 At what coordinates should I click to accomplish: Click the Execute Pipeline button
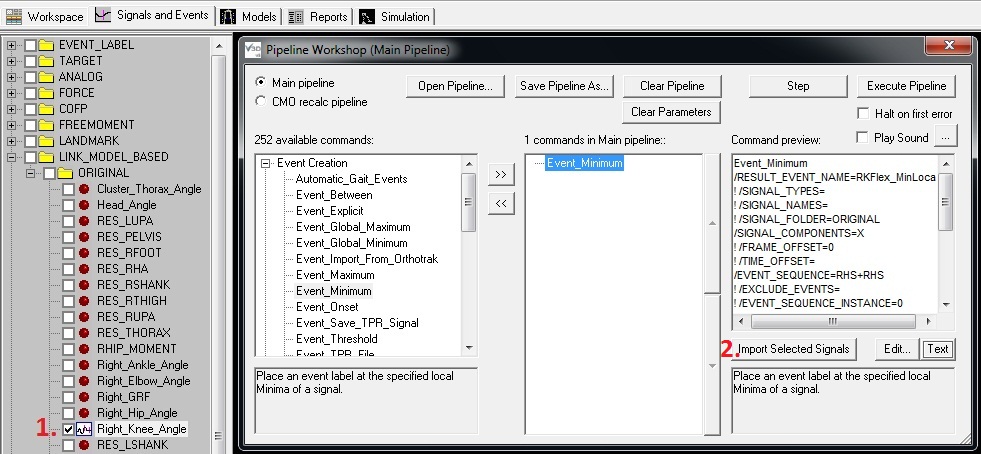click(x=906, y=86)
